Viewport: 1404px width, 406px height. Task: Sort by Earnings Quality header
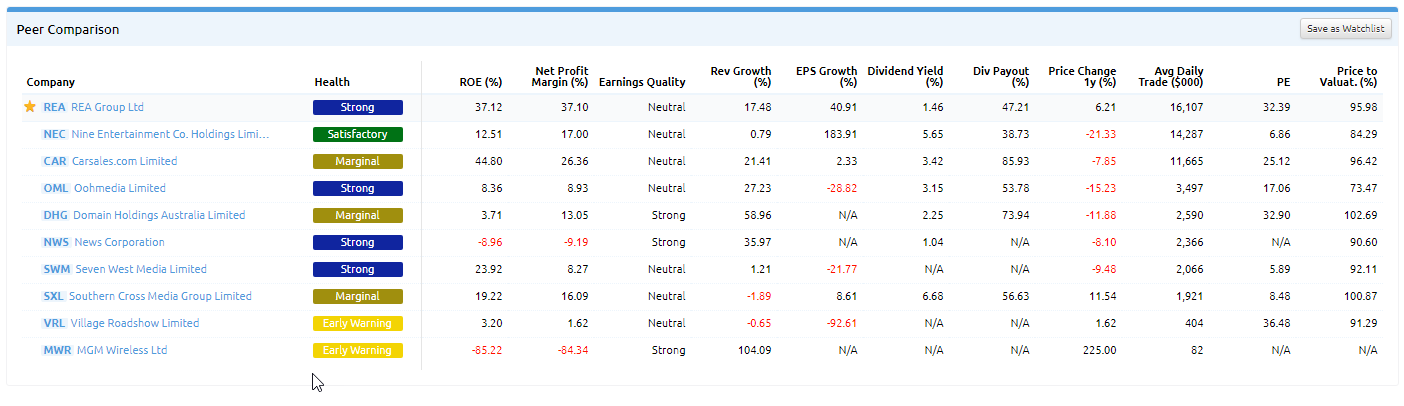642,82
